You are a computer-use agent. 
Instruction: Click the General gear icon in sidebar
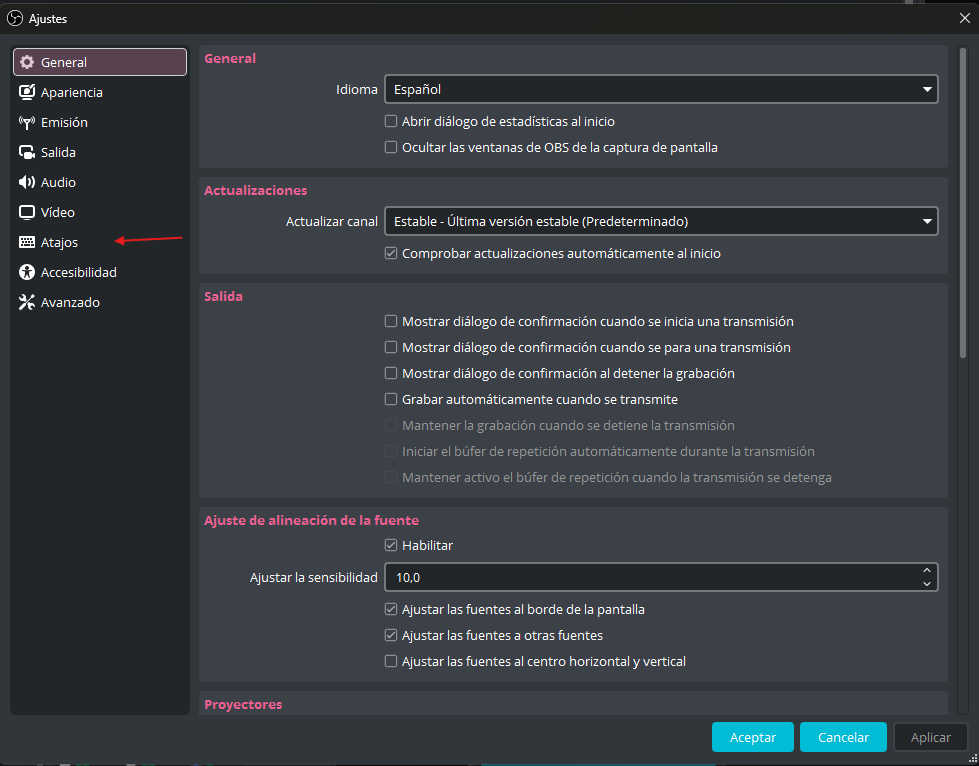point(27,62)
